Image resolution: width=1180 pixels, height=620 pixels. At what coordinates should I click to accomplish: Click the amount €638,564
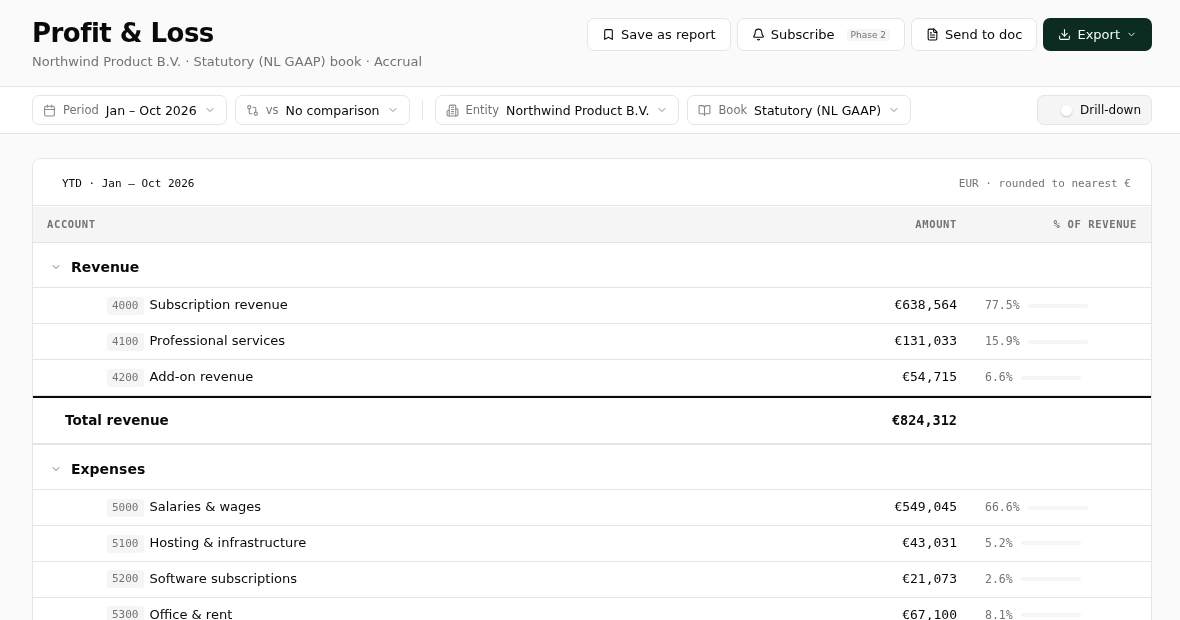point(925,305)
